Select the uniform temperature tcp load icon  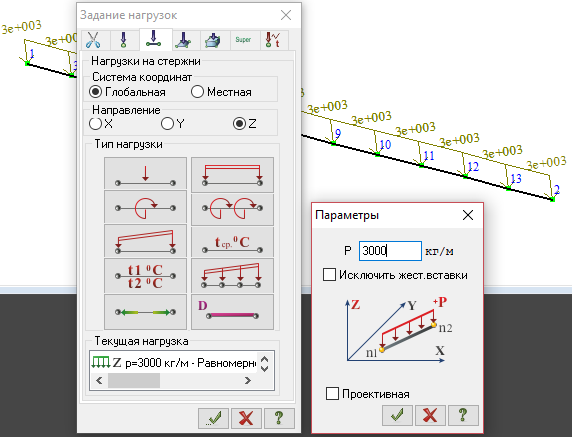coord(232,242)
